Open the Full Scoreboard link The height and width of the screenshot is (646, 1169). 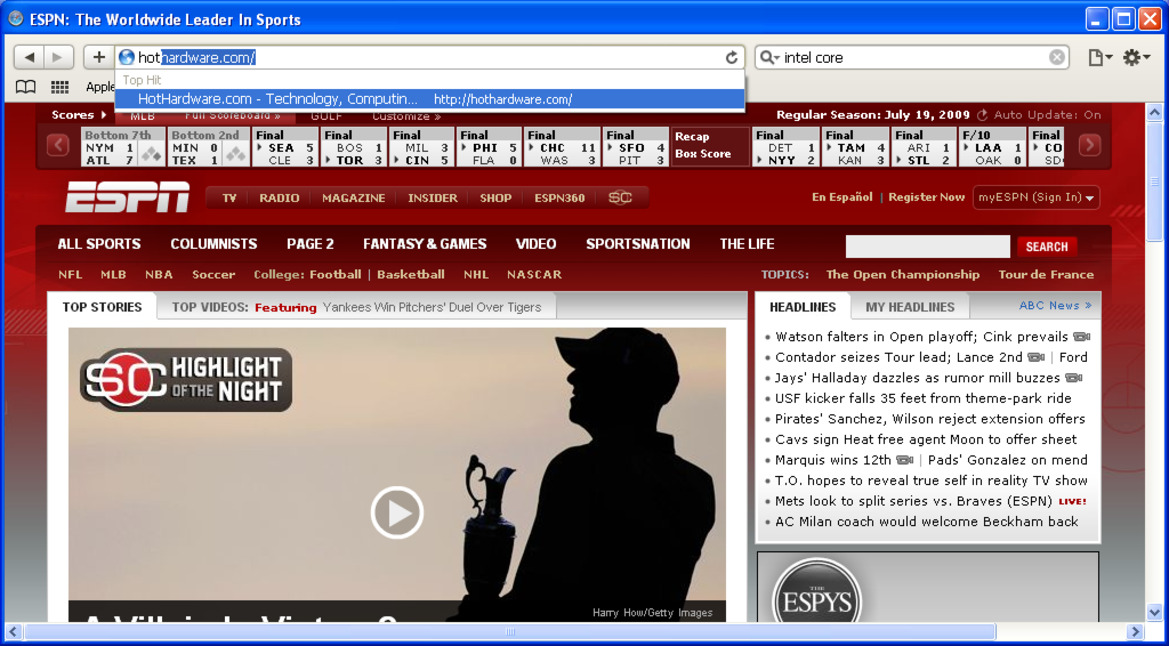pos(233,116)
